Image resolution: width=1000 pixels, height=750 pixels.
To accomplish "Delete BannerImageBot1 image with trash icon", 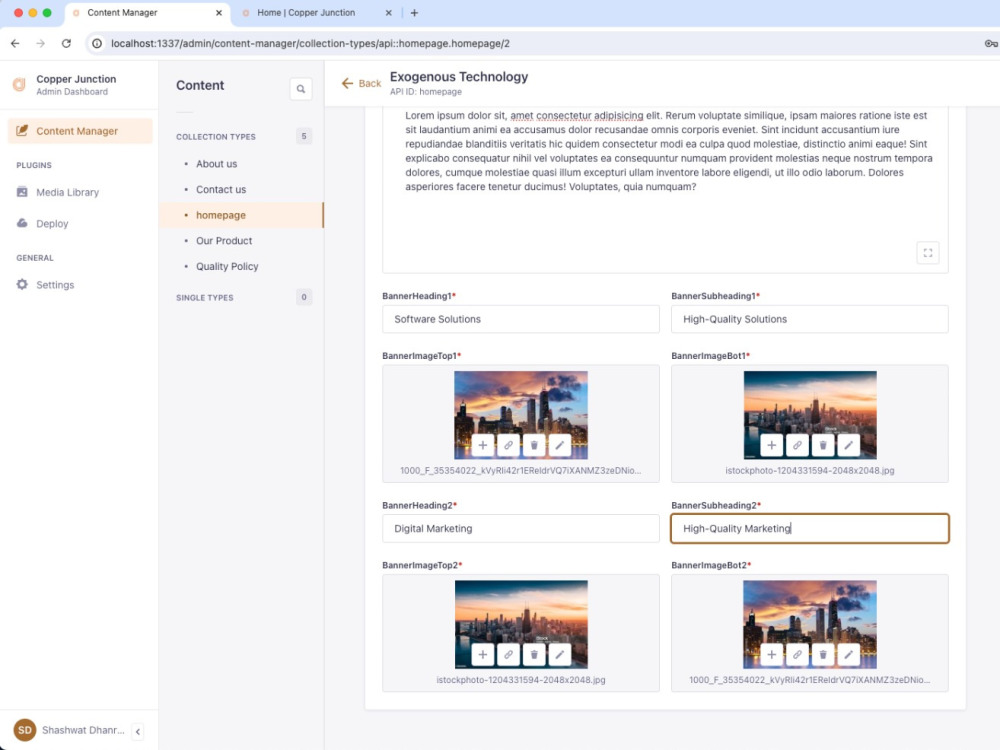I will 823,445.
